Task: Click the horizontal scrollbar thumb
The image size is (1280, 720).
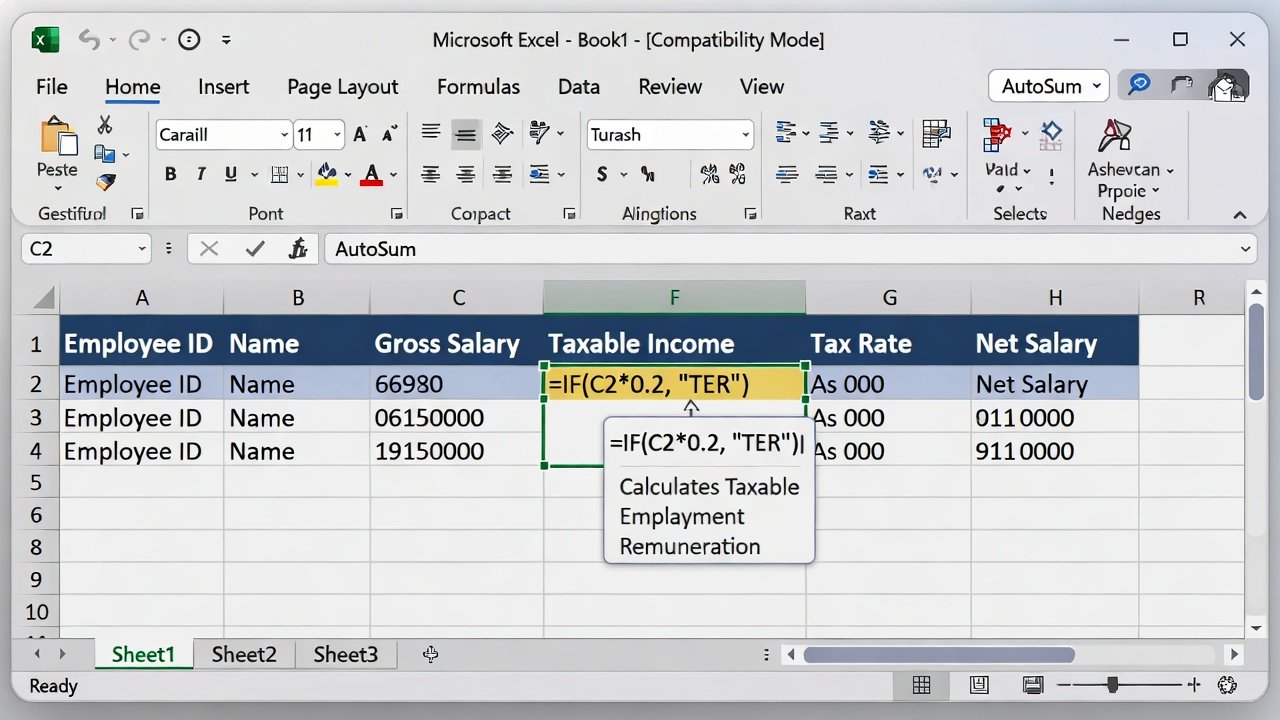Action: click(x=939, y=655)
